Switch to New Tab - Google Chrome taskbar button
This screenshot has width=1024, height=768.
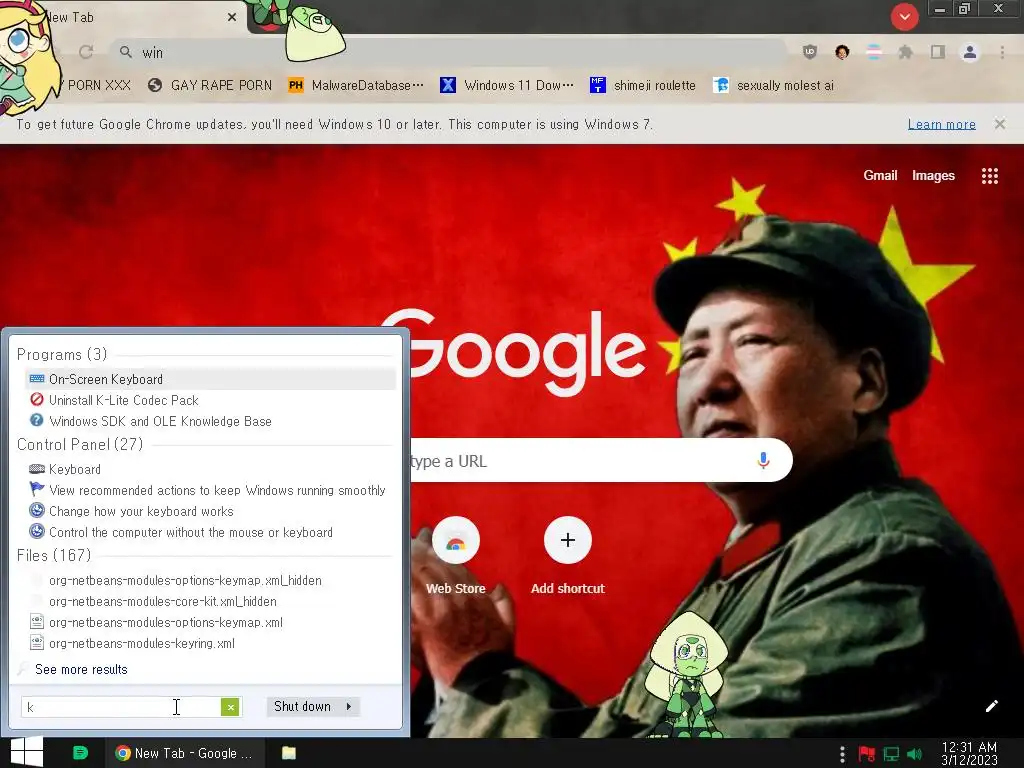pyautogui.click(x=185, y=753)
